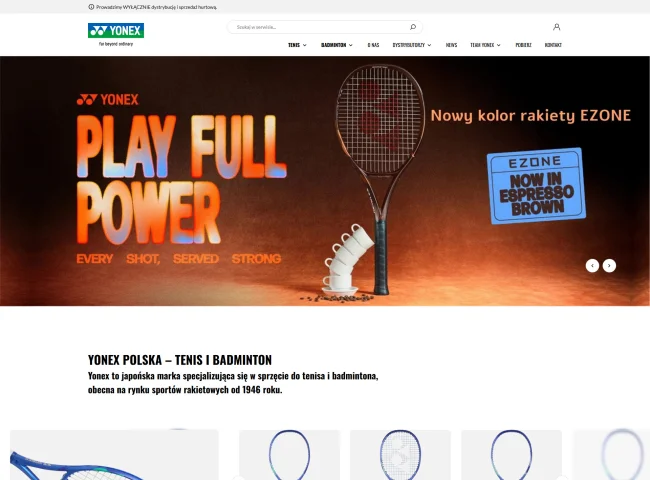Open the NEWS menu item
Viewport: 650px width, 480px height.
[451, 45]
